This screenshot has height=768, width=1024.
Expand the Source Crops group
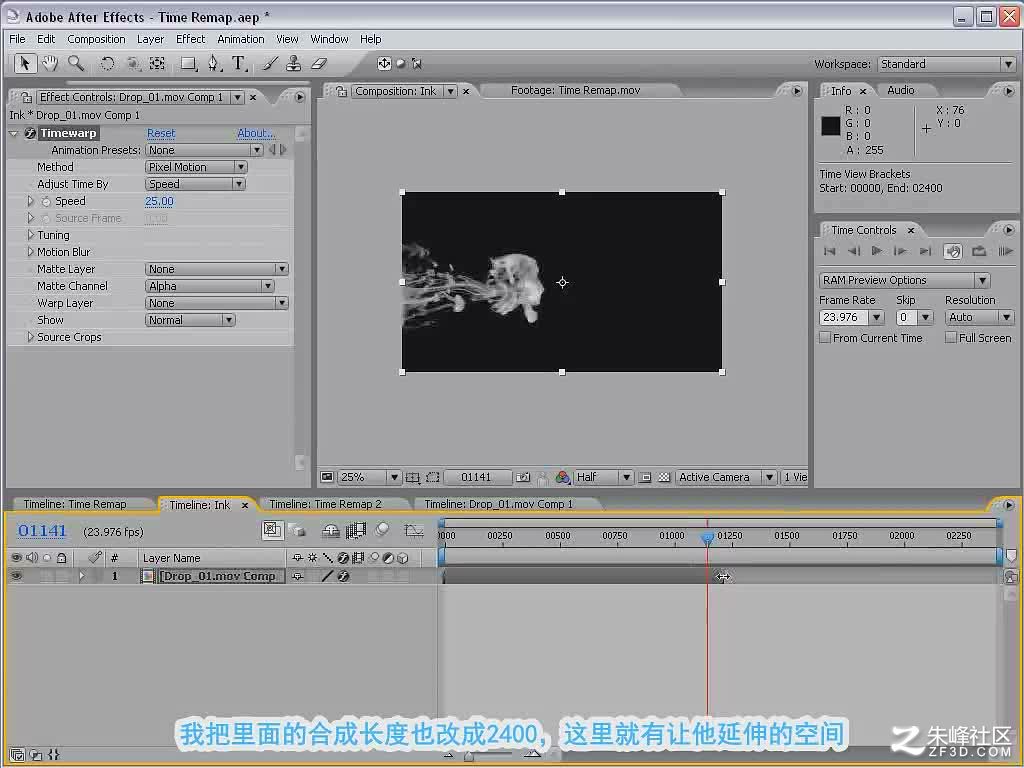click(x=30, y=337)
